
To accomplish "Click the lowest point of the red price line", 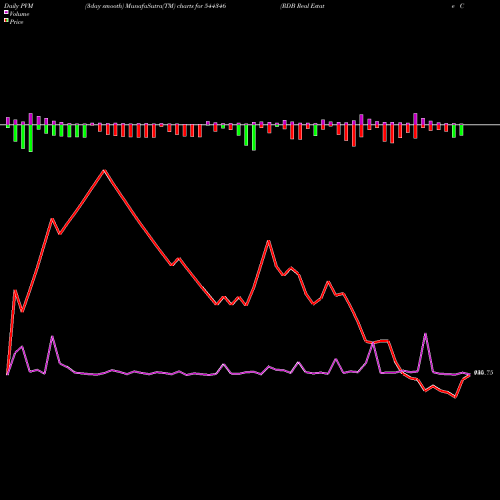I will click(x=456, y=397).
